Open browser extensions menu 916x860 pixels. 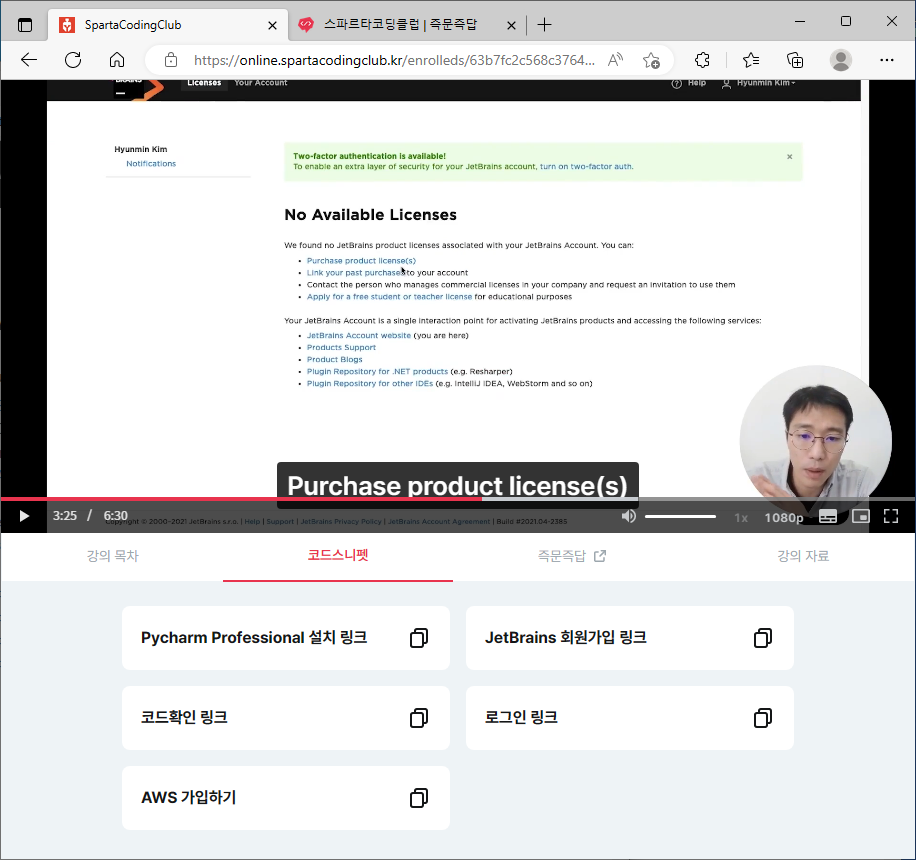[x=702, y=60]
